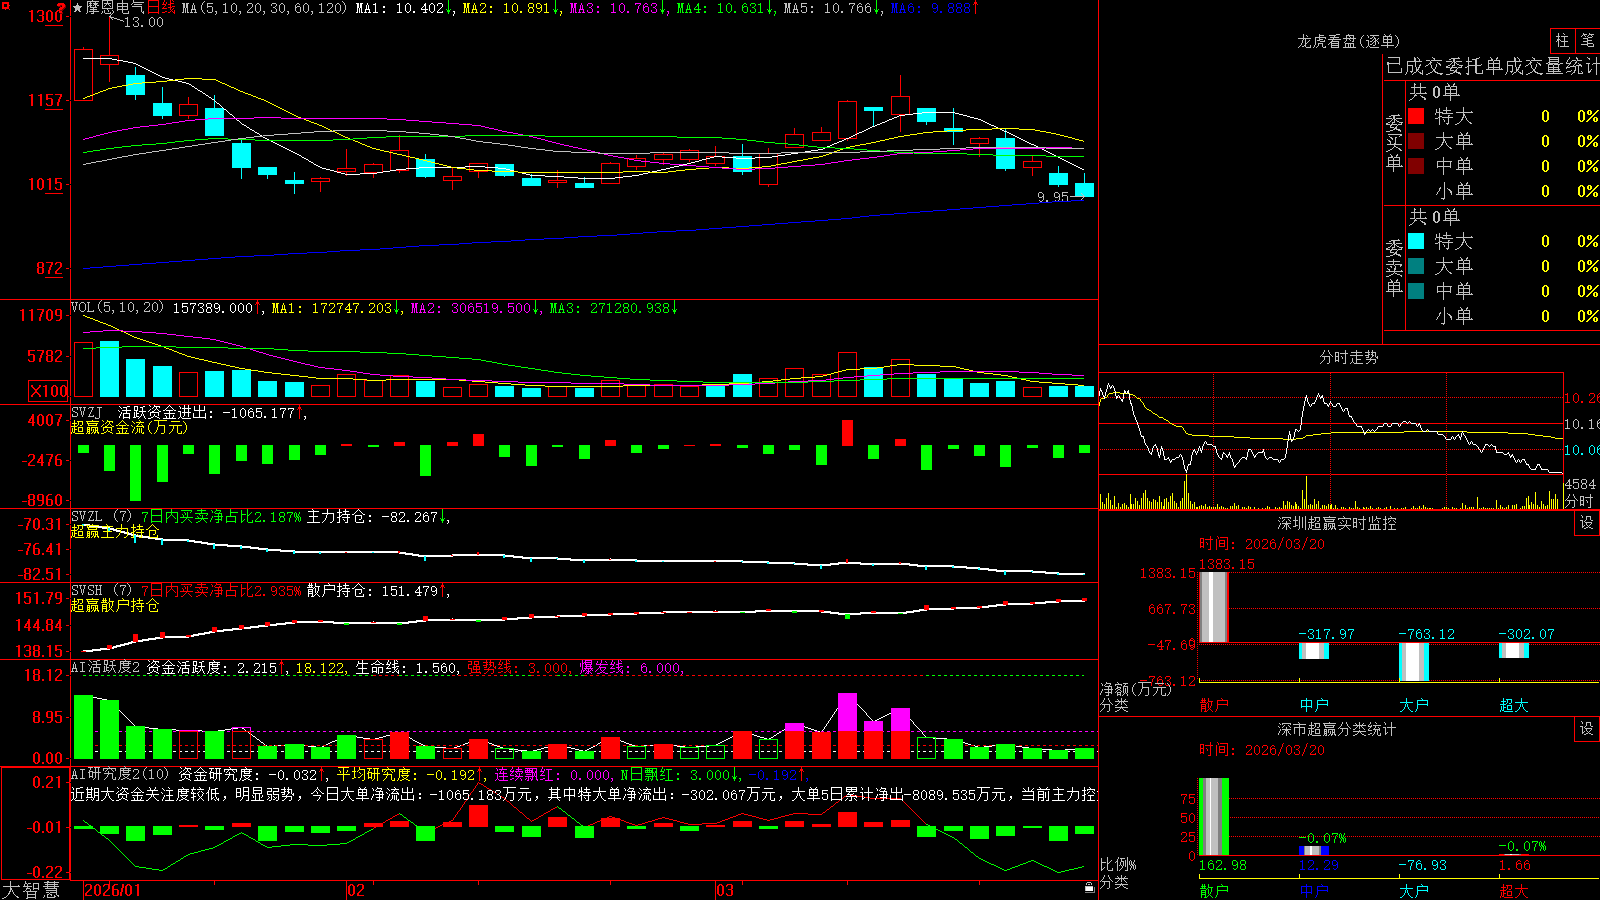Click the MA(5,10,20,30,60,120) indicator label
The width and height of the screenshot is (1600, 900).
(x=264, y=8)
